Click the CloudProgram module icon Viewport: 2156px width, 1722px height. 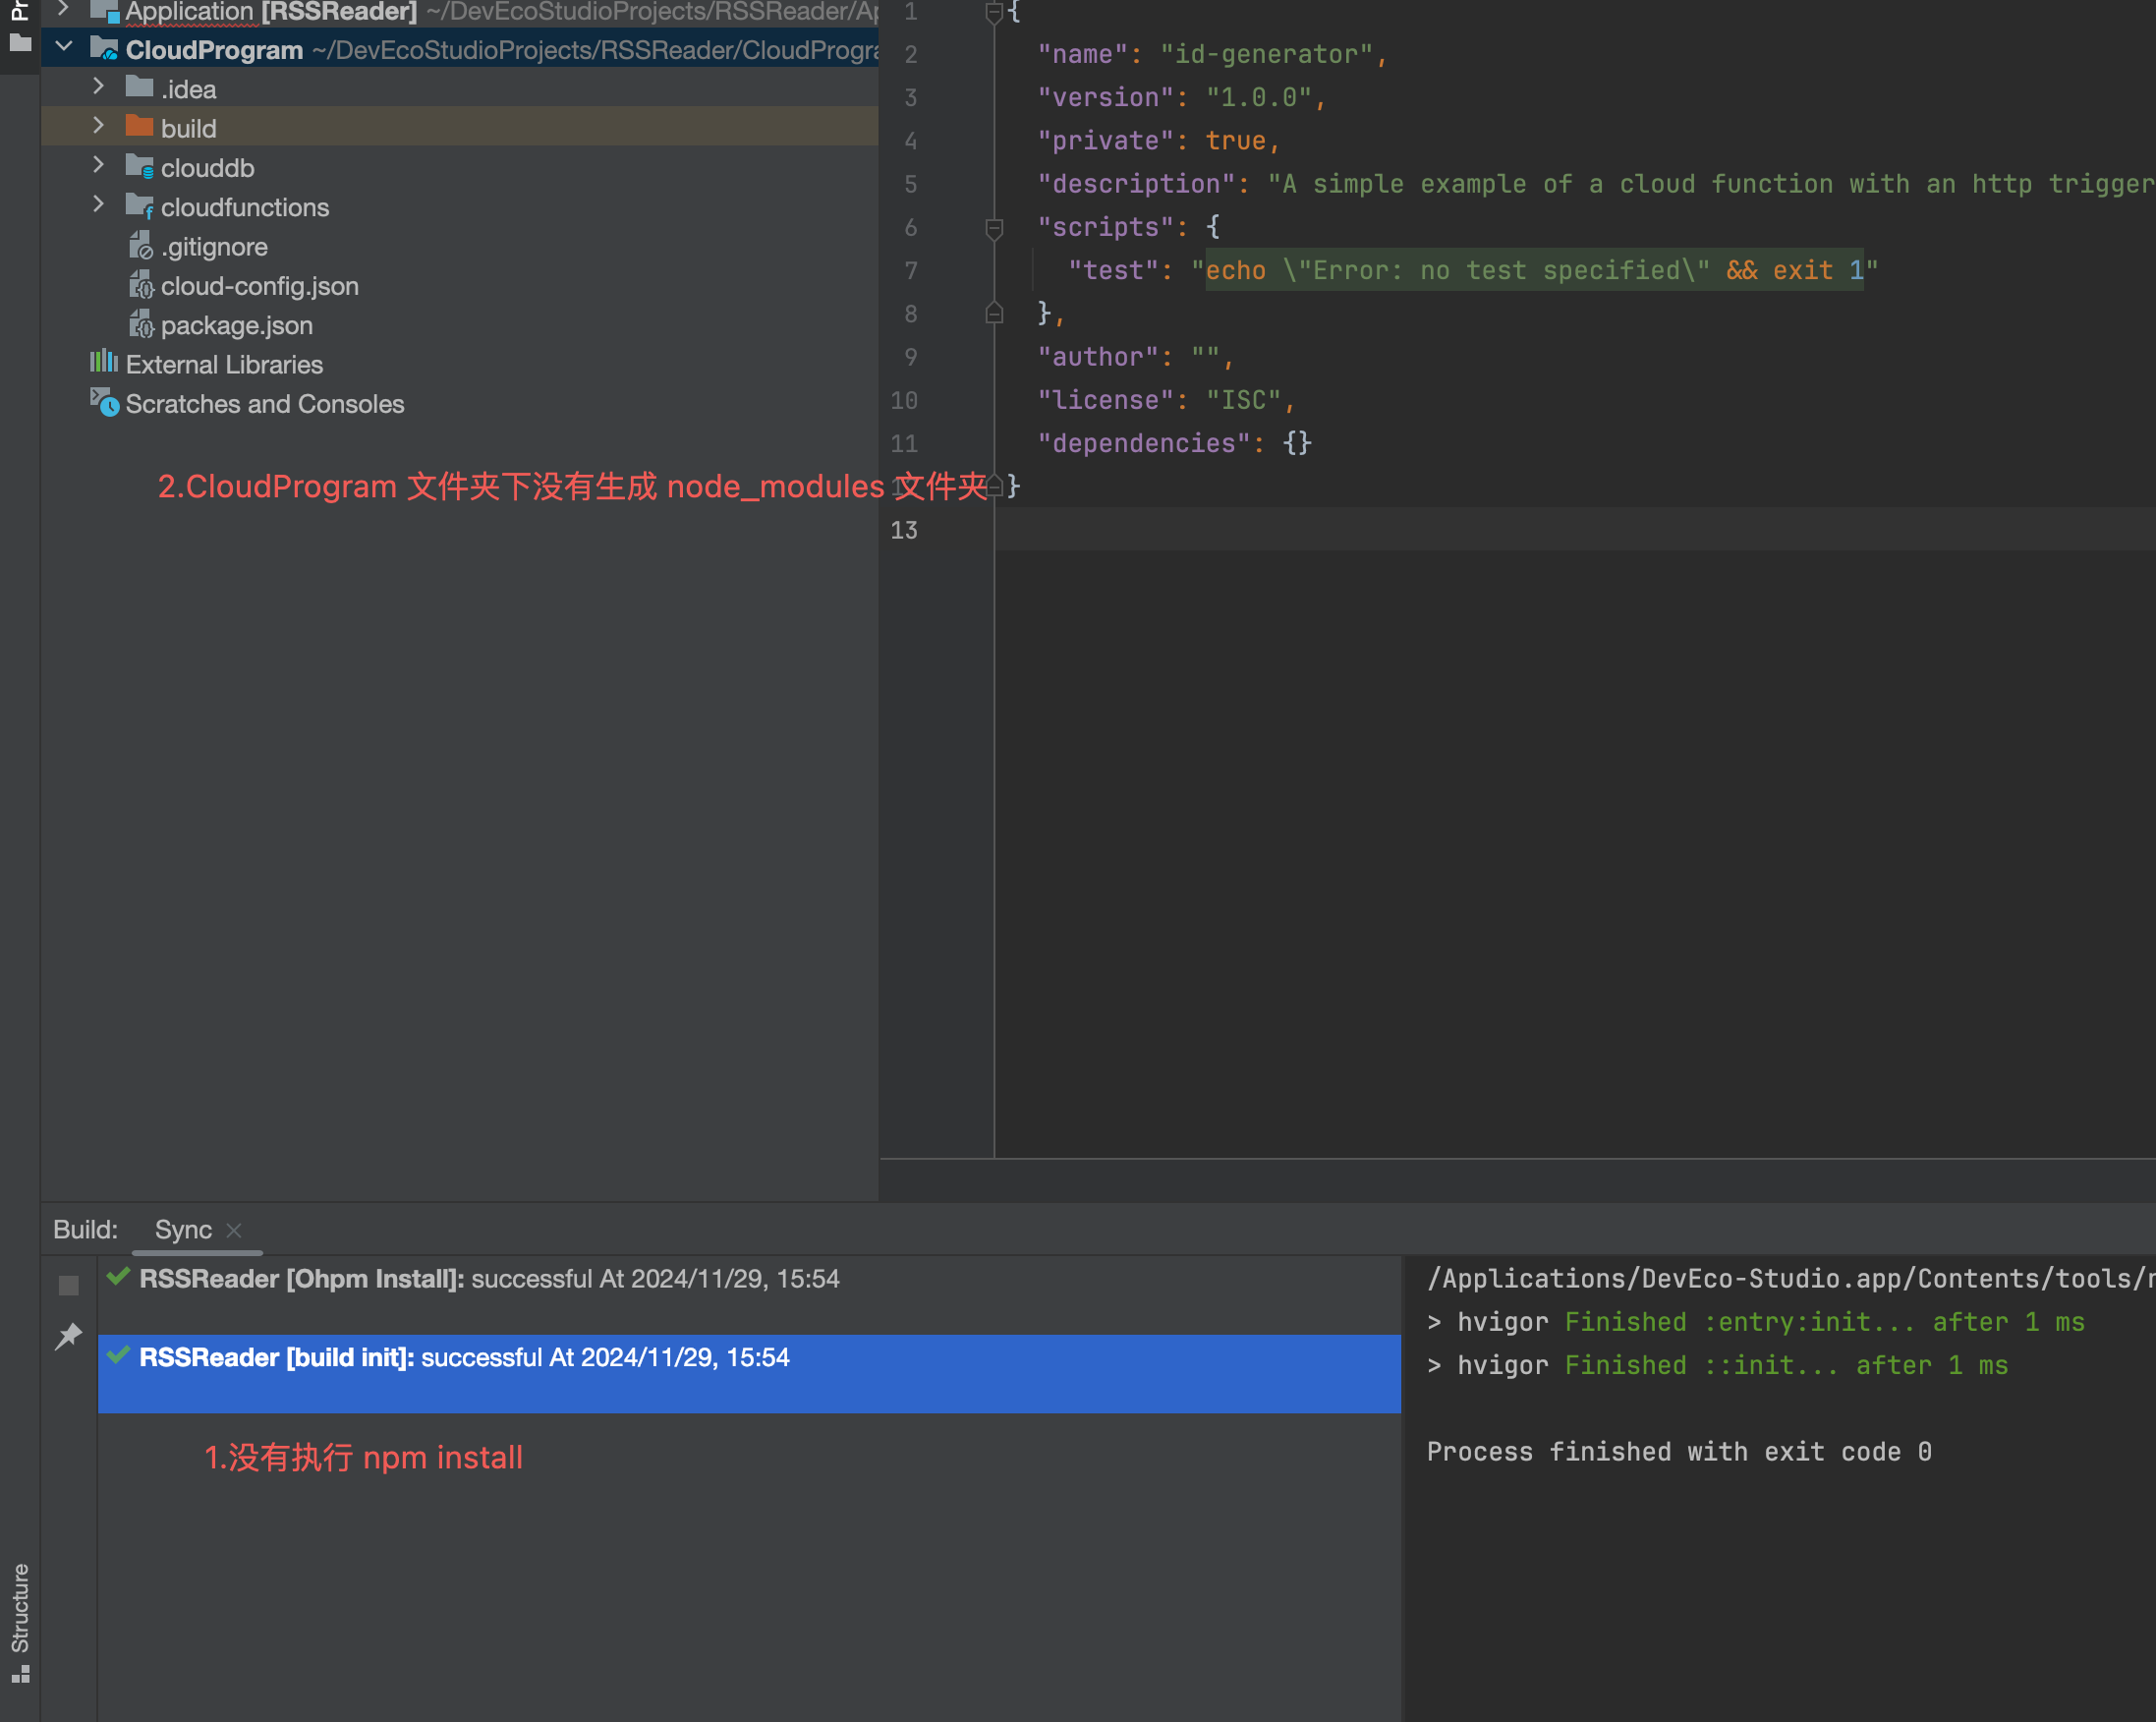tap(104, 49)
